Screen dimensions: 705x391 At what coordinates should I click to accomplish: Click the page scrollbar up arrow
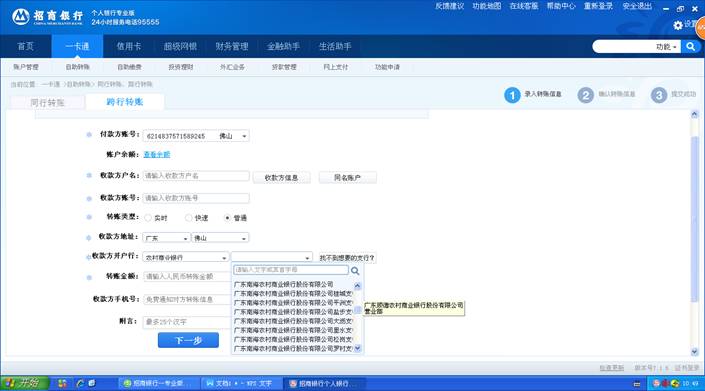point(694,115)
